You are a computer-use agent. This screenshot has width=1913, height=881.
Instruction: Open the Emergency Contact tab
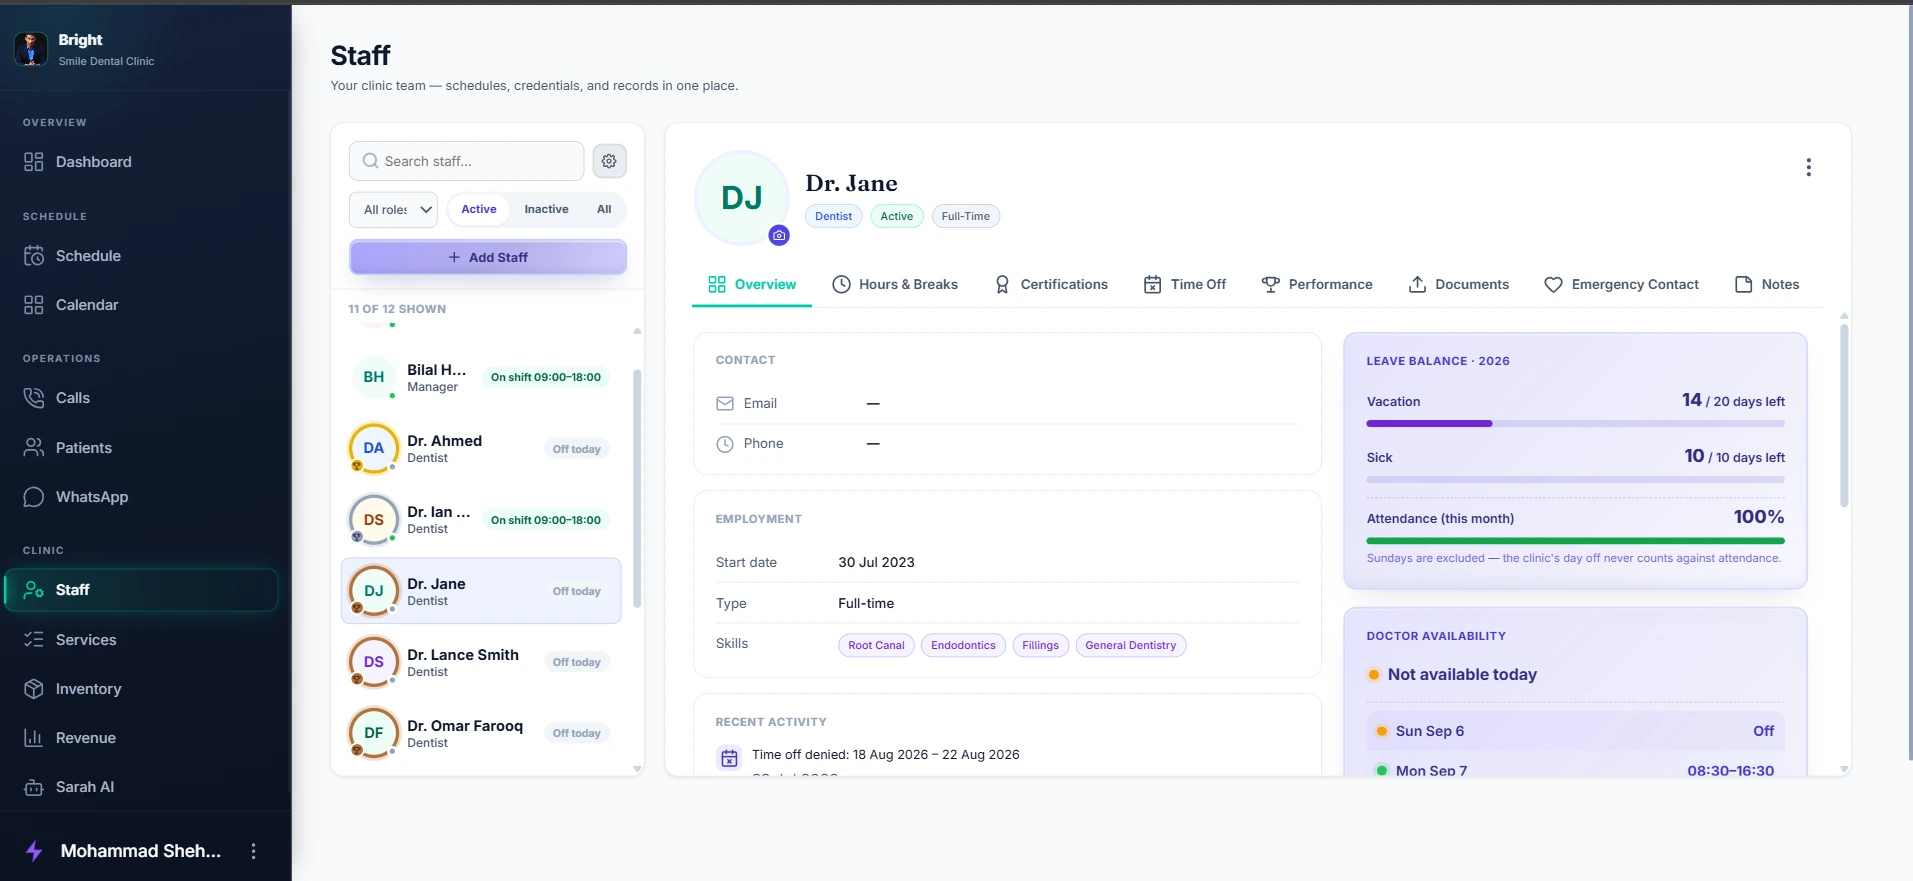[1621, 285]
